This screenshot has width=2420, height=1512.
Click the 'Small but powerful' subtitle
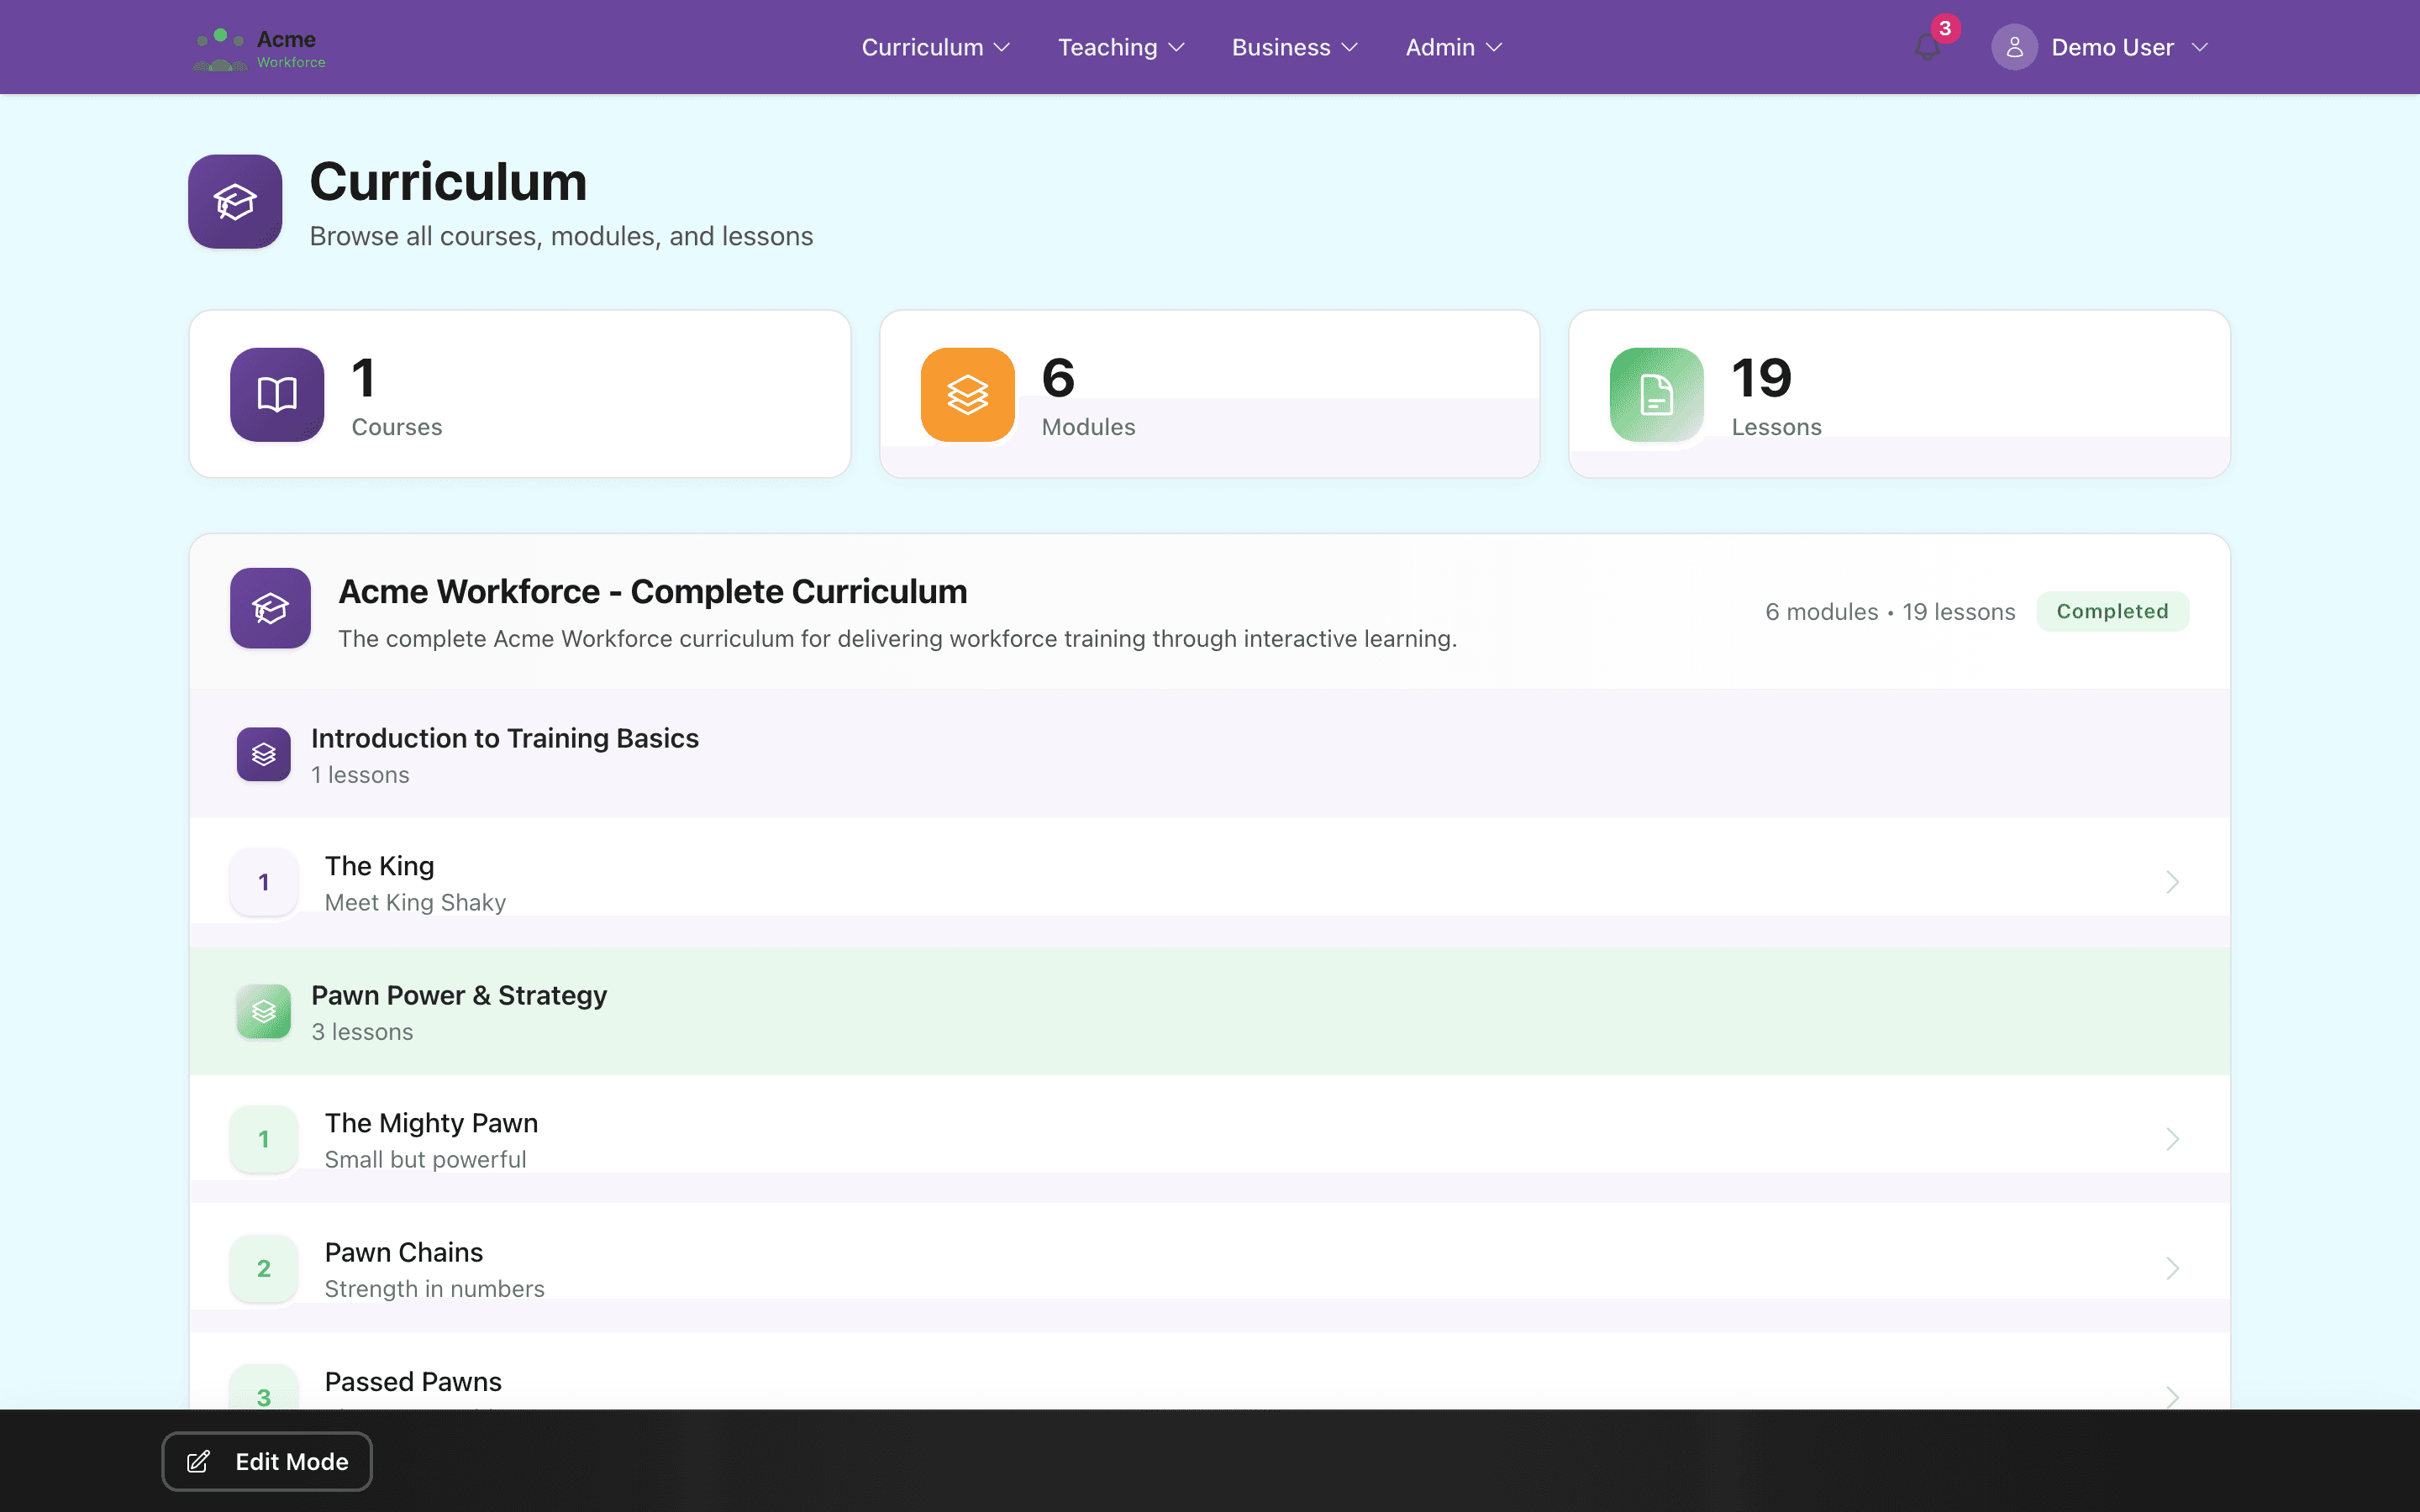pyautogui.click(x=425, y=1159)
